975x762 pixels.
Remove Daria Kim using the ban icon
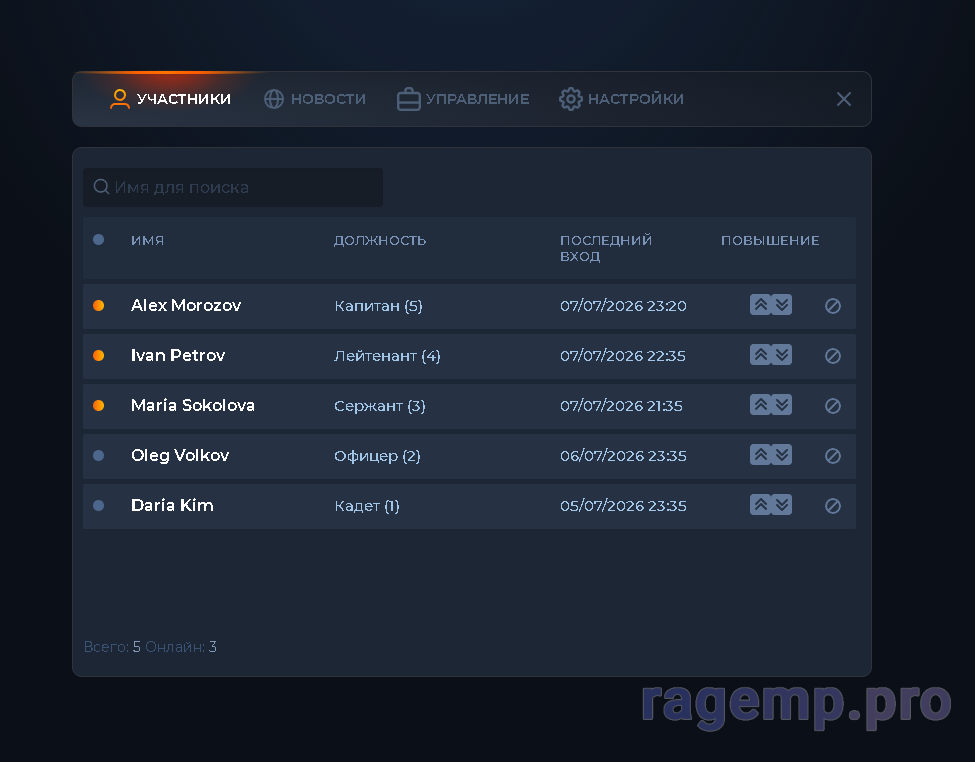point(833,506)
